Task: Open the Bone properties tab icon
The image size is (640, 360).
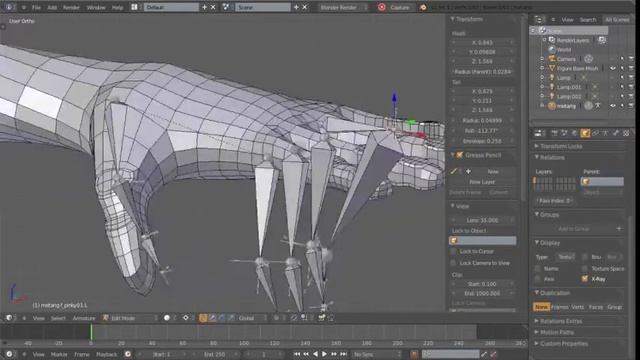Action: pos(616,133)
